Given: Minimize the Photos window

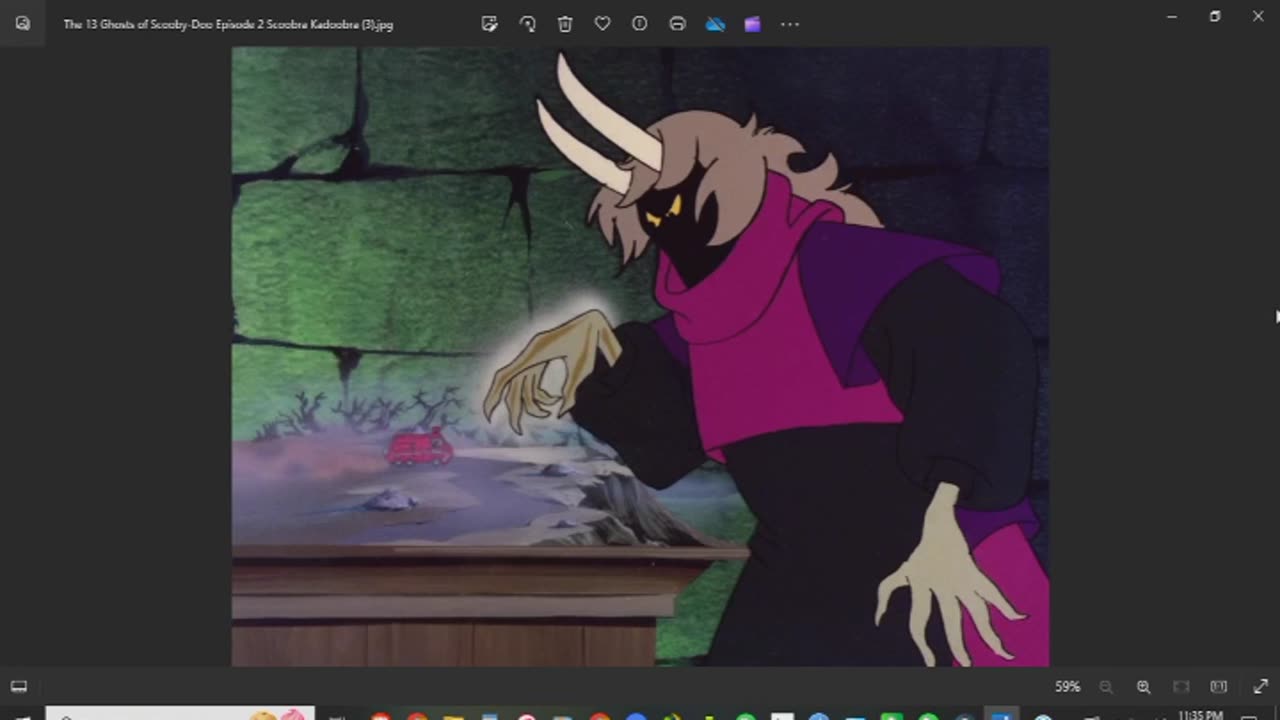Looking at the screenshot, I should tap(1172, 16).
